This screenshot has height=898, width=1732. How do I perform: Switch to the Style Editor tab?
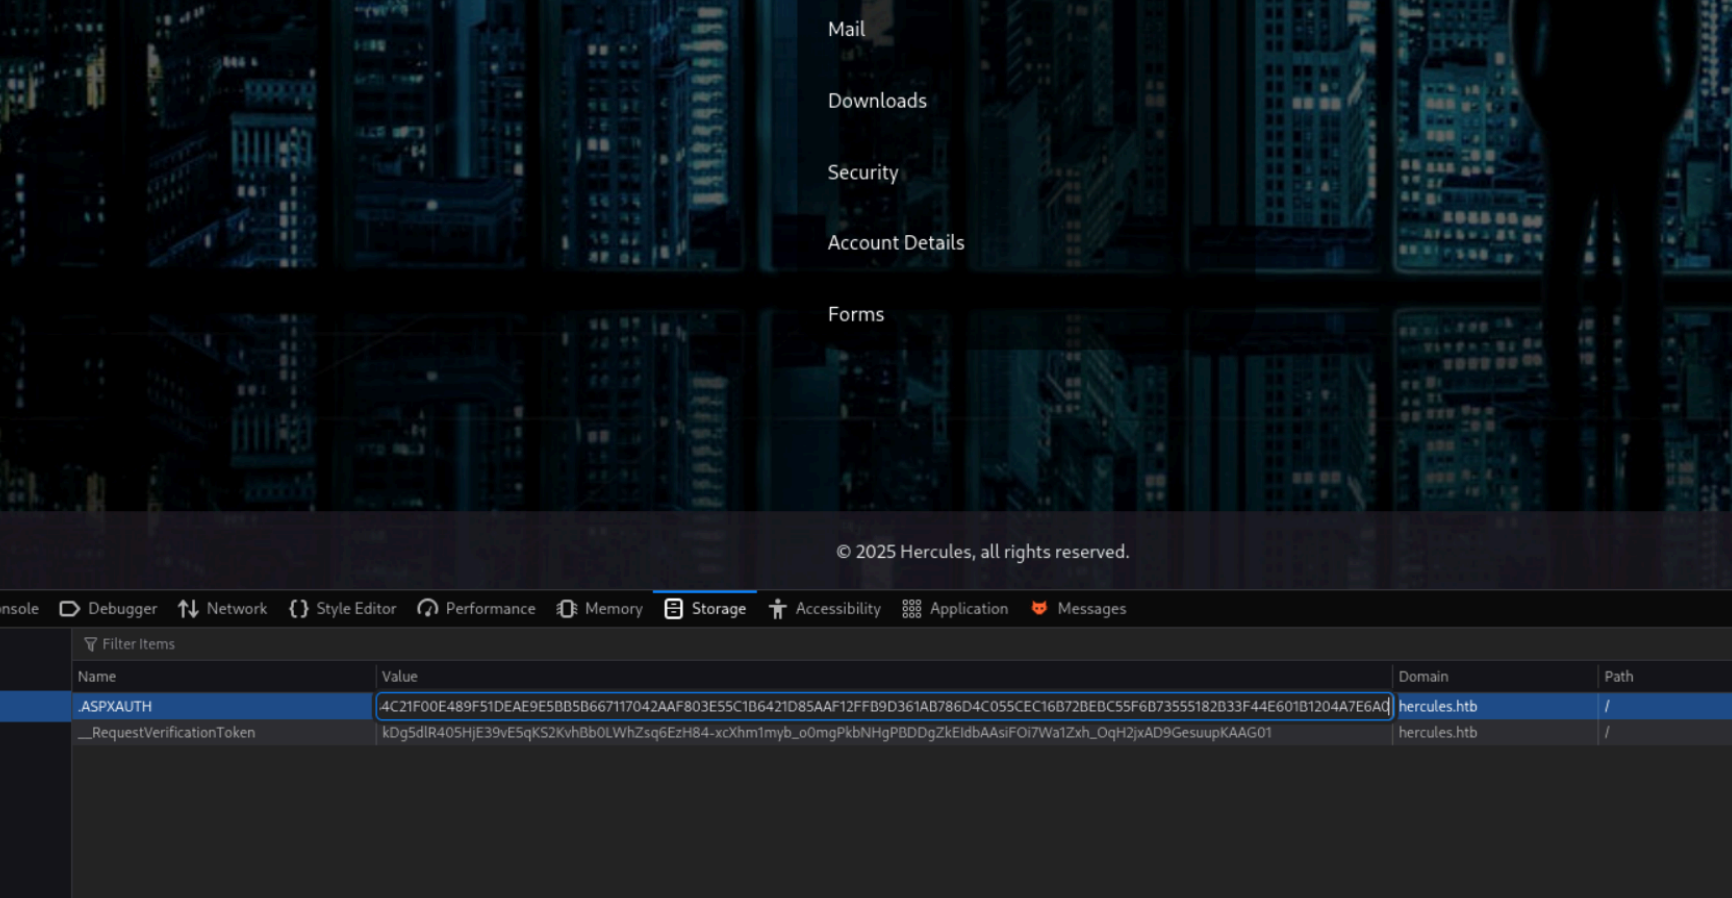point(343,608)
